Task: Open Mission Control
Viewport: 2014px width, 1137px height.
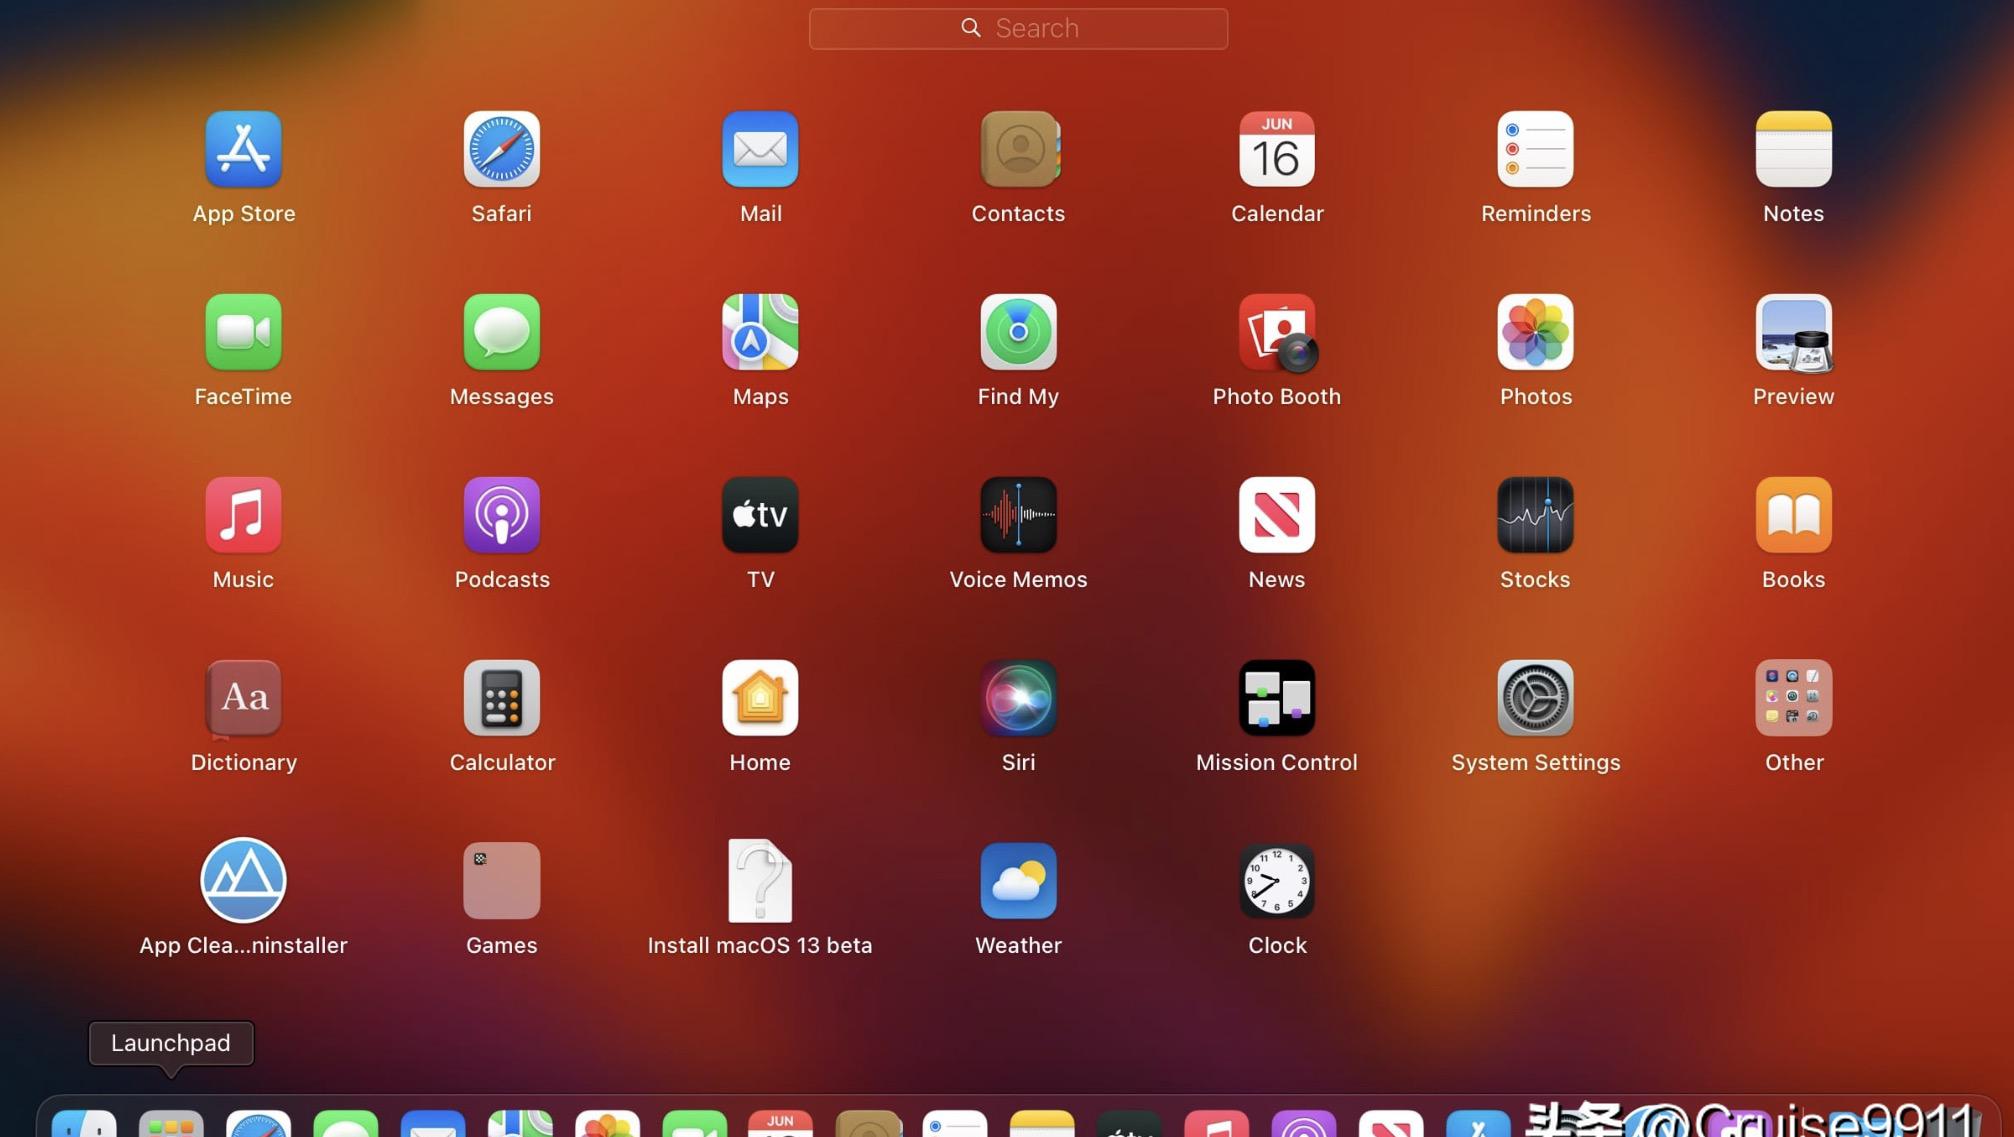Action: [x=1277, y=698]
